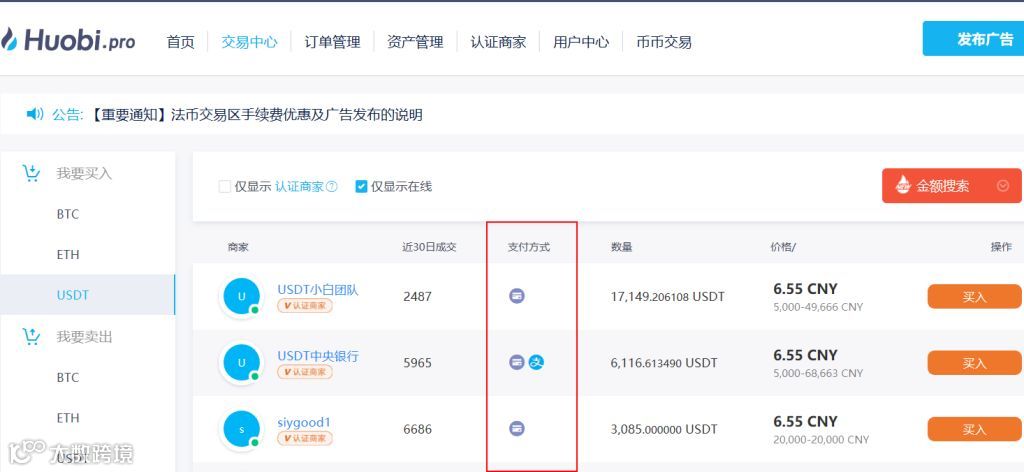Select ETH under 我要卖出
The image size is (1024, 472).
pos(68,418)
